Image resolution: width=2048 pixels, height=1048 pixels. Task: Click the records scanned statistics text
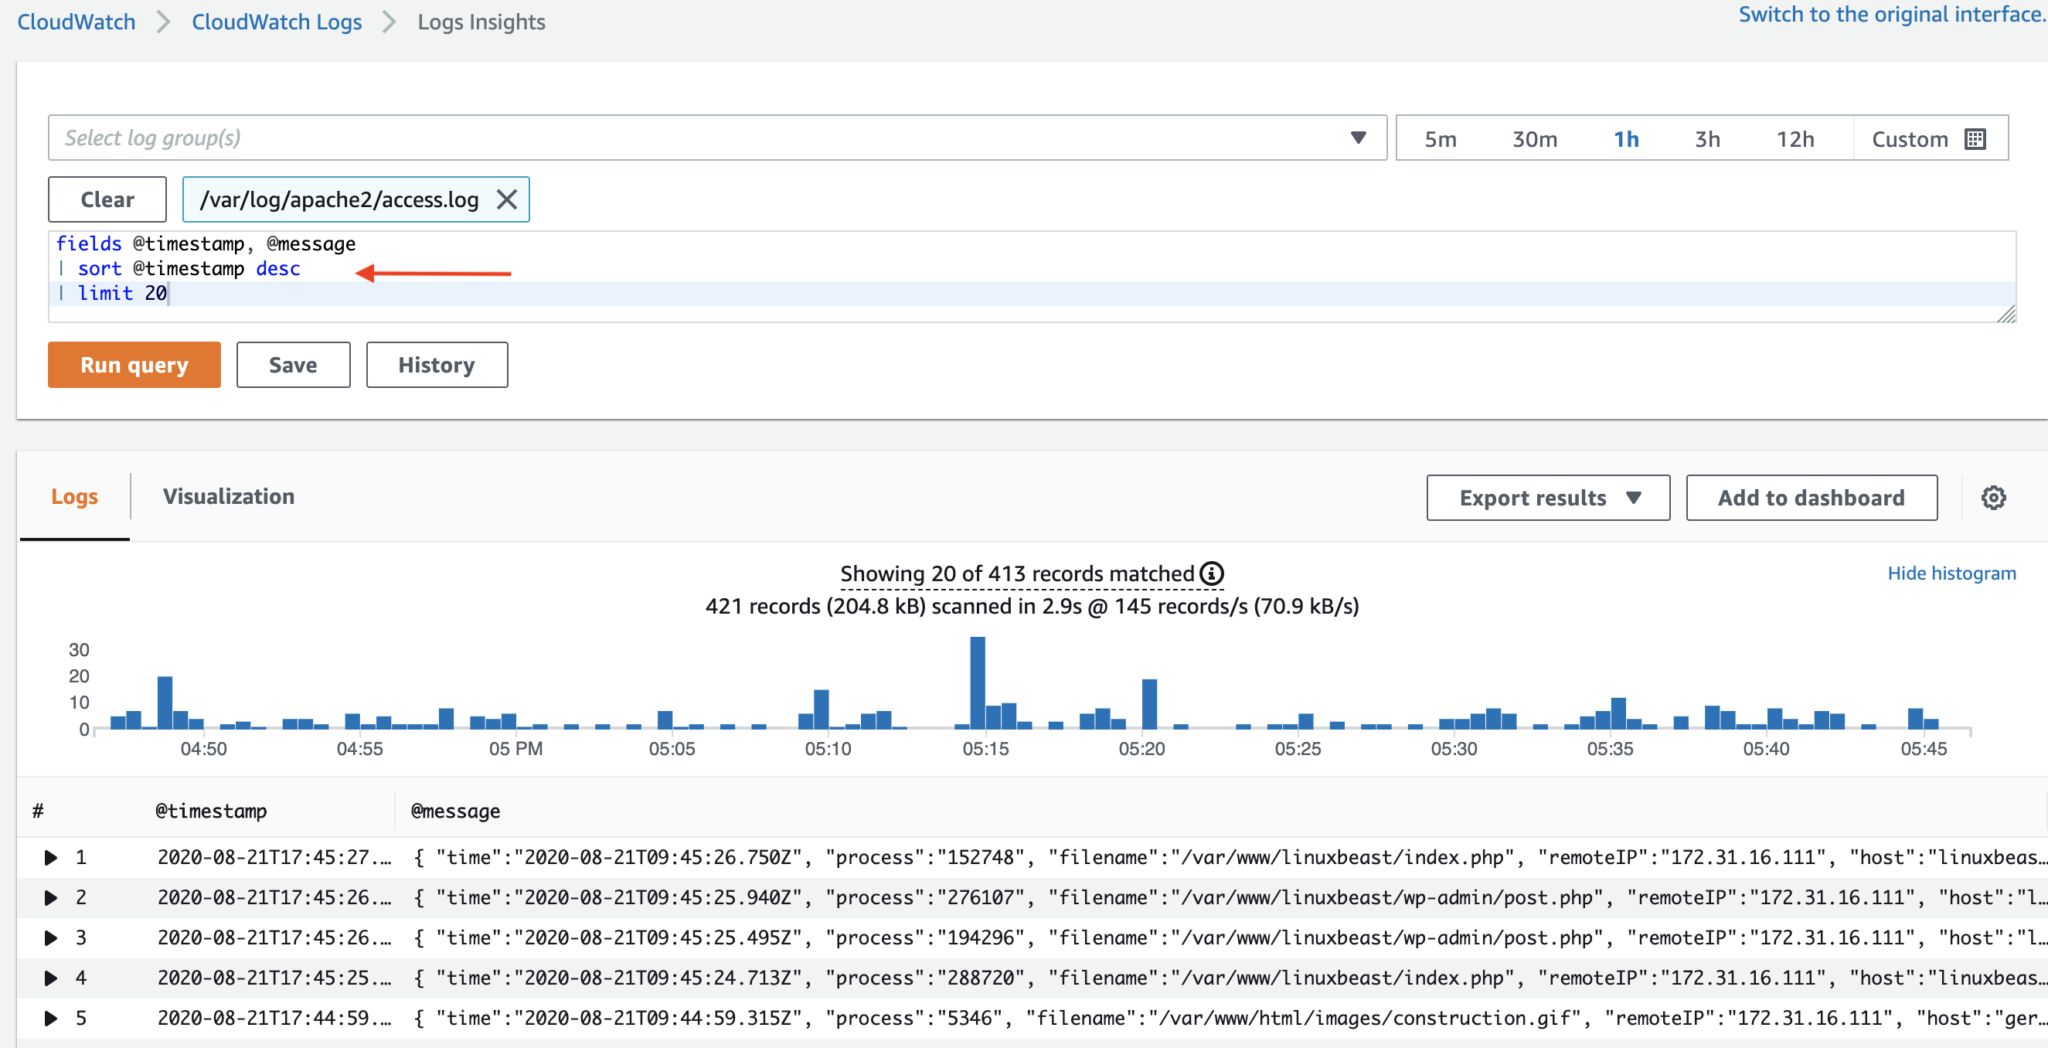click(x=1032, y=606)
